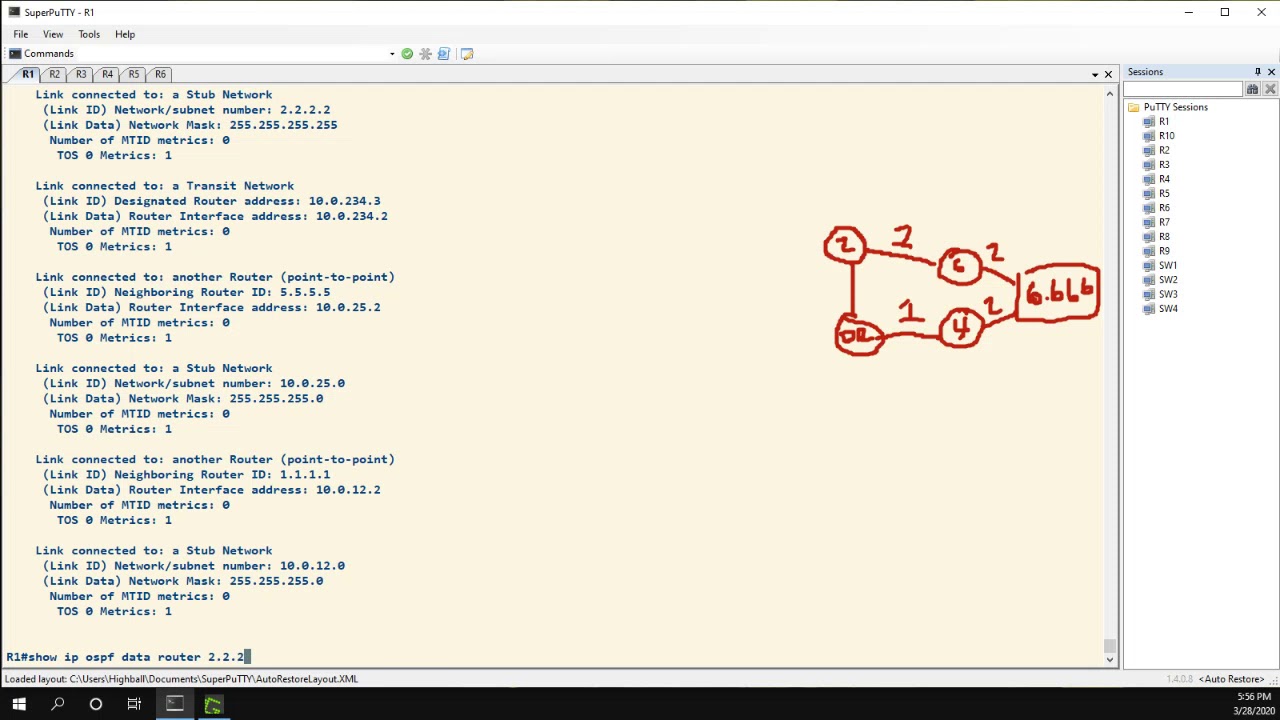The height and width of the screenshot is (720, 1280).
Task: Open the View menu
Action: [53, 34]
